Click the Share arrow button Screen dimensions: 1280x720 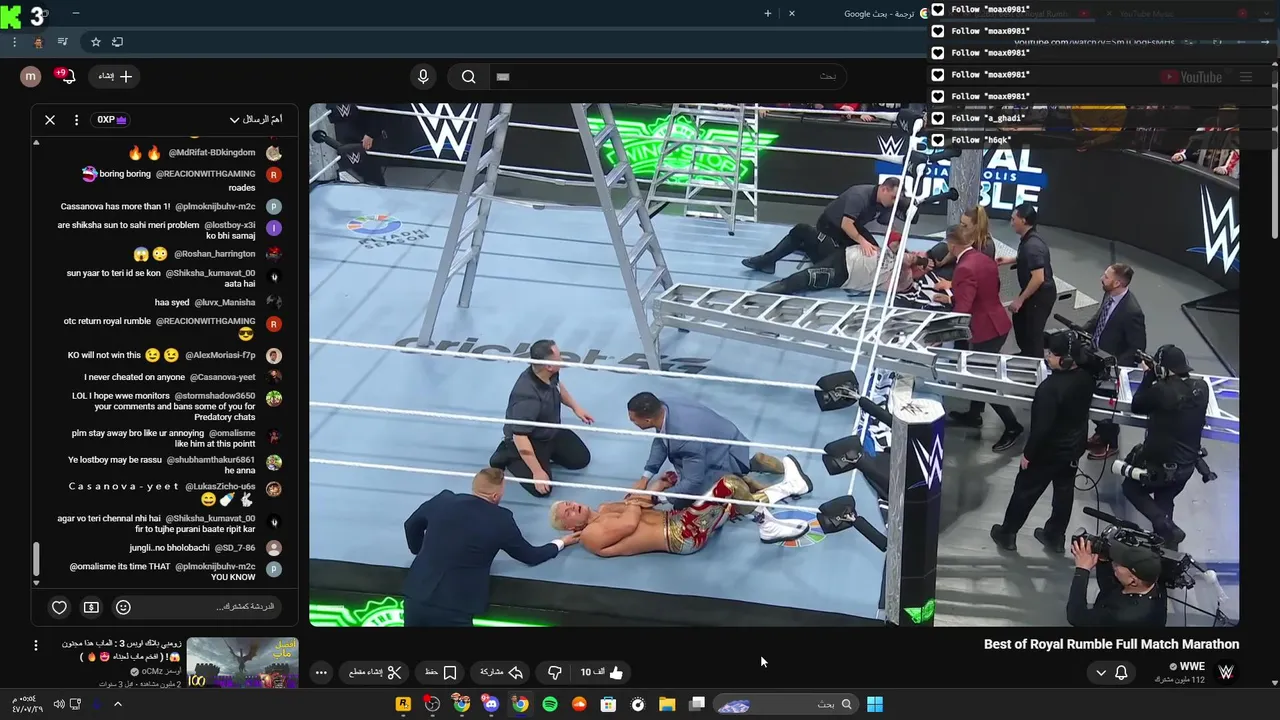pos(502,673)
